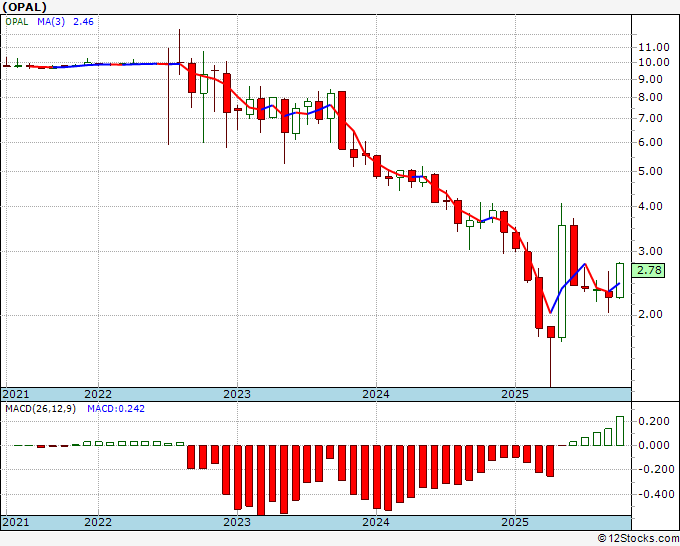Click the 0.000 MACD axis label

pos(654,445)
